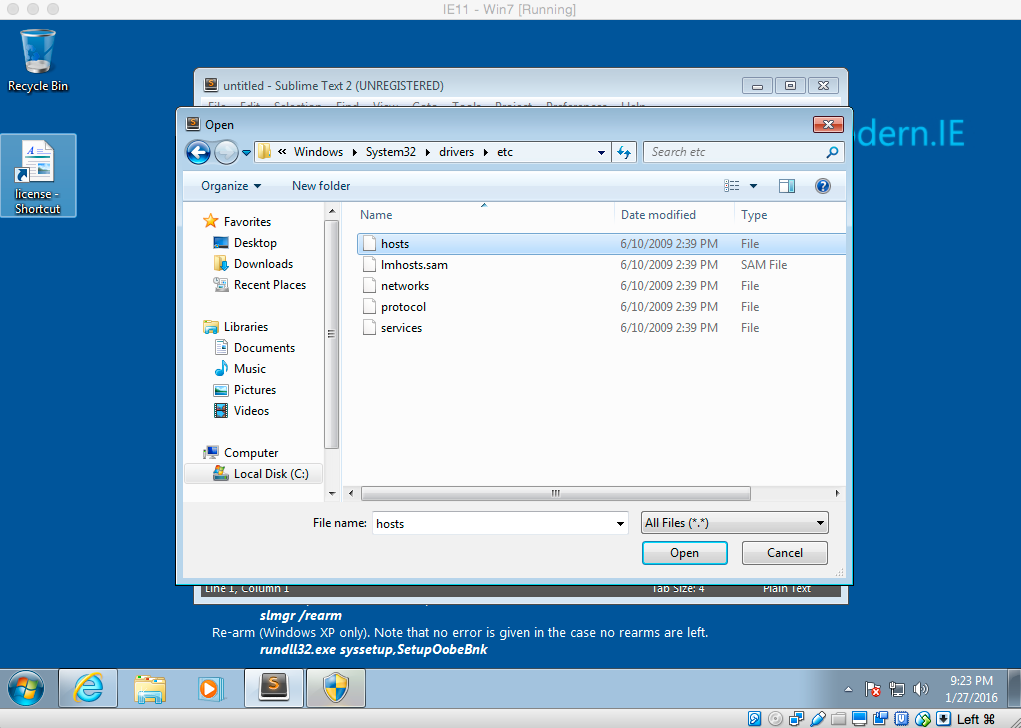Jump to the Windows folder in the breadcrumb
Screen dimensions: 1021x728
318,152
